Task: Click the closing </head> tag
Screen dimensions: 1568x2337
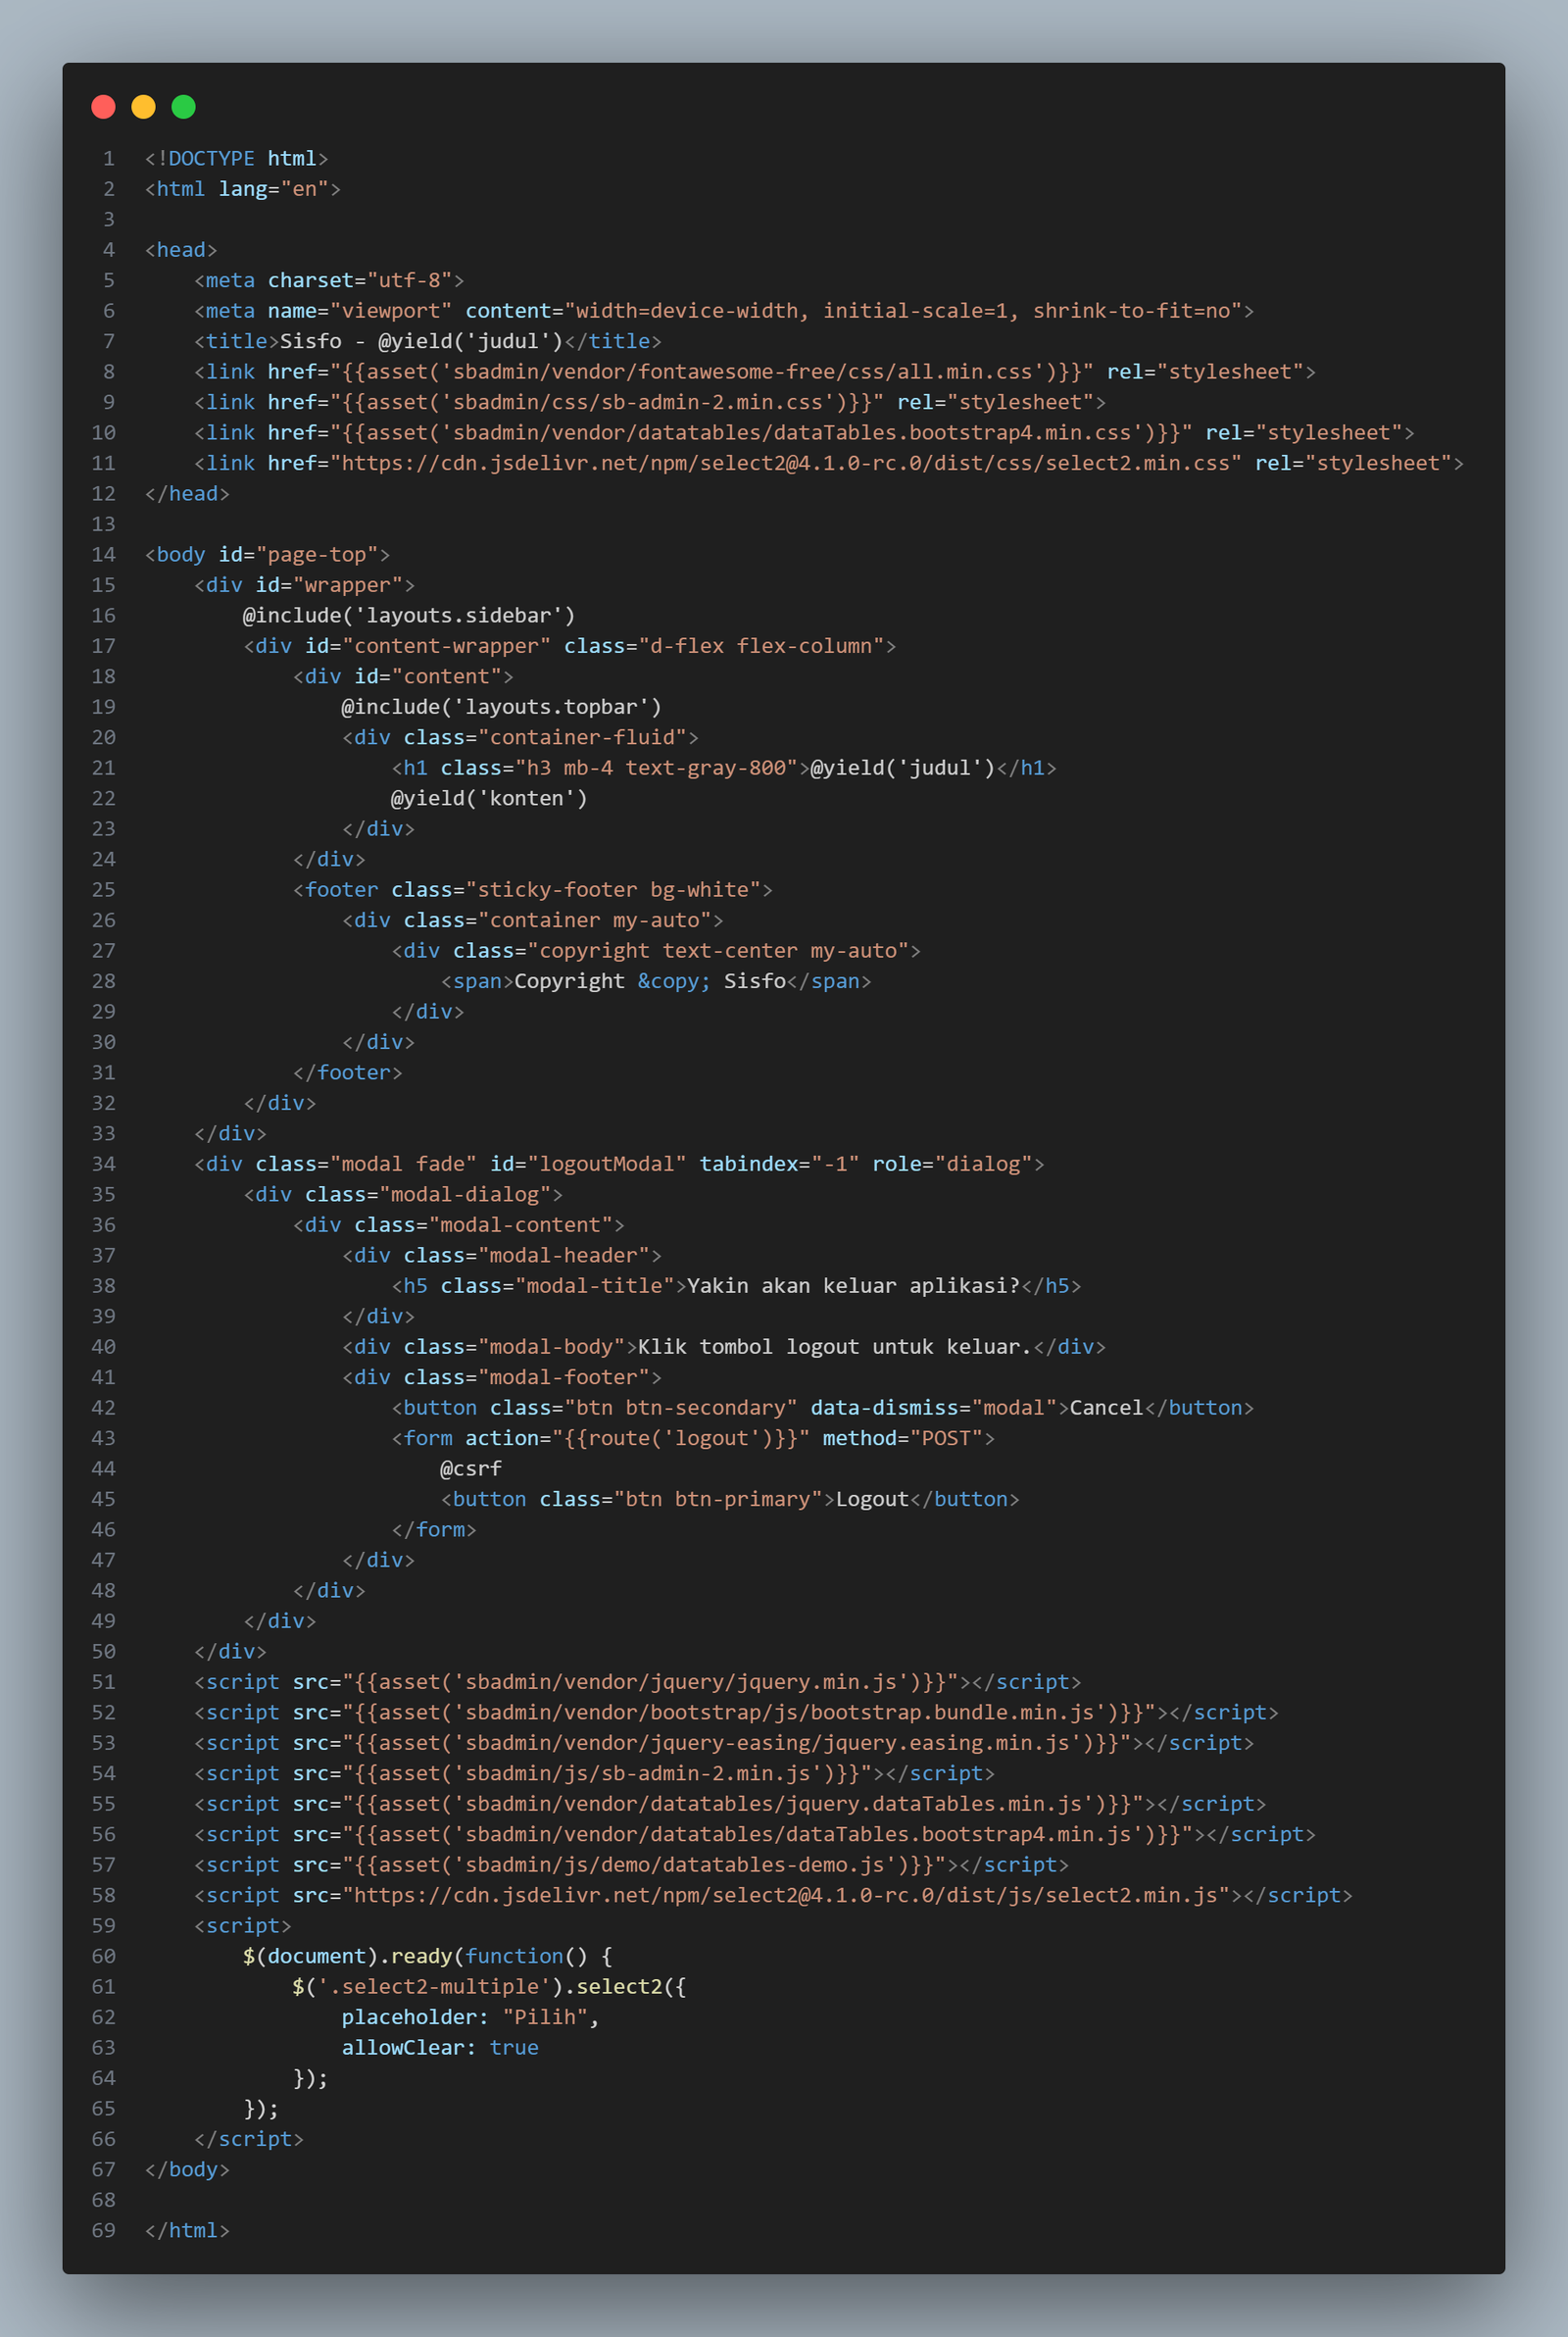Action: tap(187, 494)
